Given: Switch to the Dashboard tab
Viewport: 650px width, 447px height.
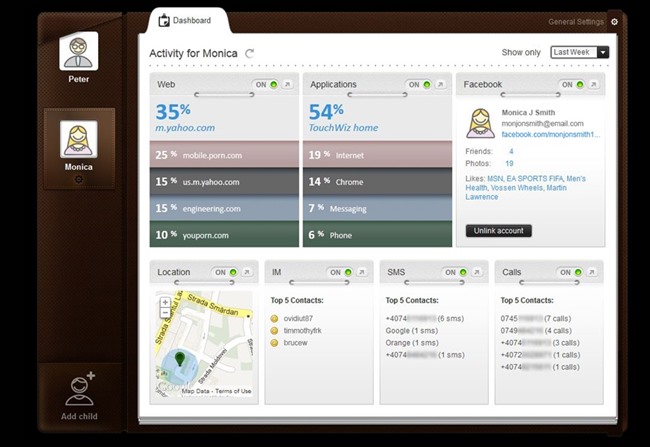Looking at the screenshot, I should [187, 21].
